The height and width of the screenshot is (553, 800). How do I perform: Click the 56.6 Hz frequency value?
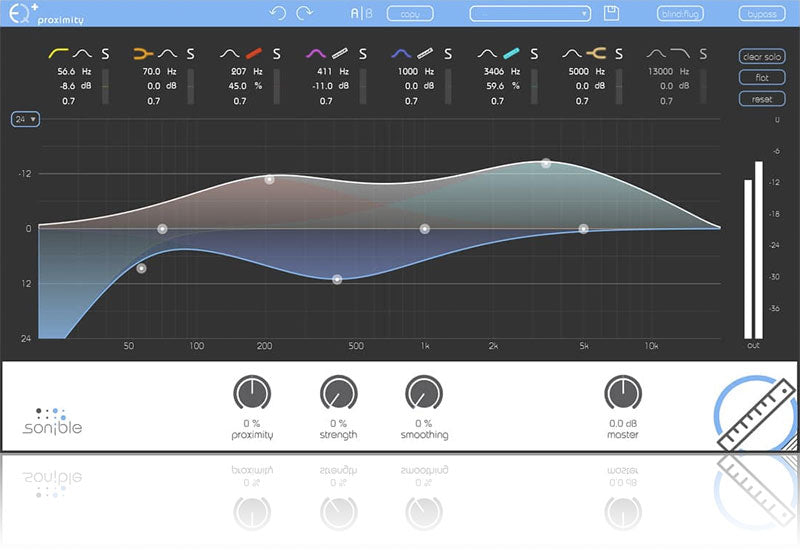tap(66, 71)
